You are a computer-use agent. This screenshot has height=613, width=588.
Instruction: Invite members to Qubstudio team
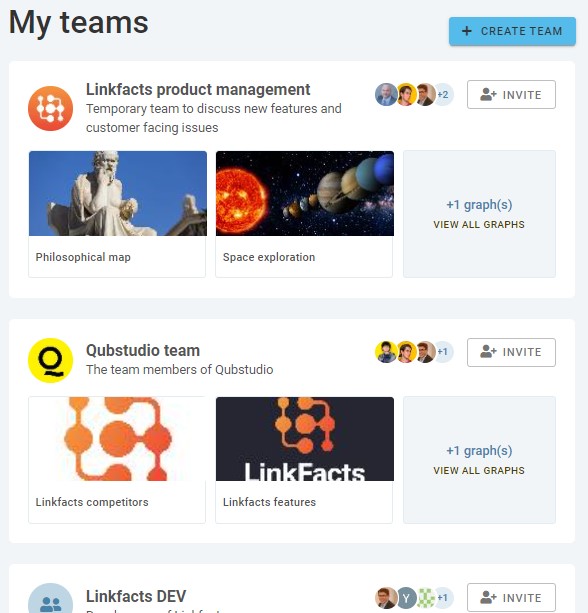tap(511, 352)
